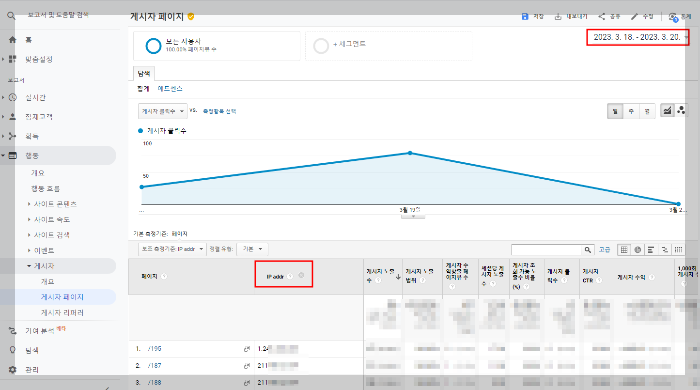Viewport: 700px width, 390px height.
Task: Open the sort type Default (기본) dropdown
Action: tap(252, 249)
